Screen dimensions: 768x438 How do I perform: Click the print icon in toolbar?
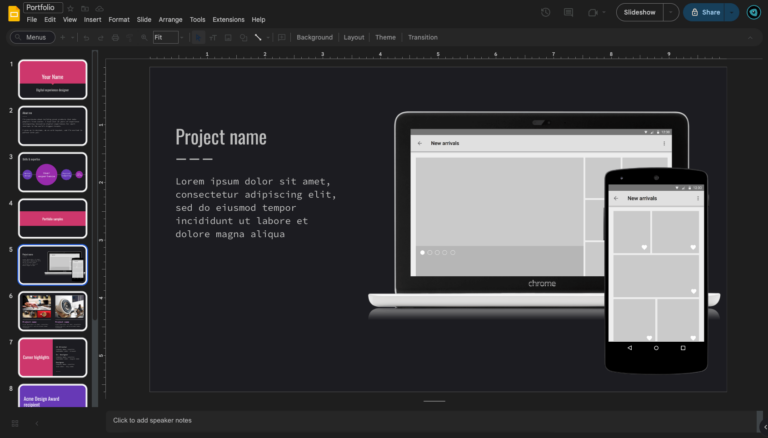pos(115,37)
